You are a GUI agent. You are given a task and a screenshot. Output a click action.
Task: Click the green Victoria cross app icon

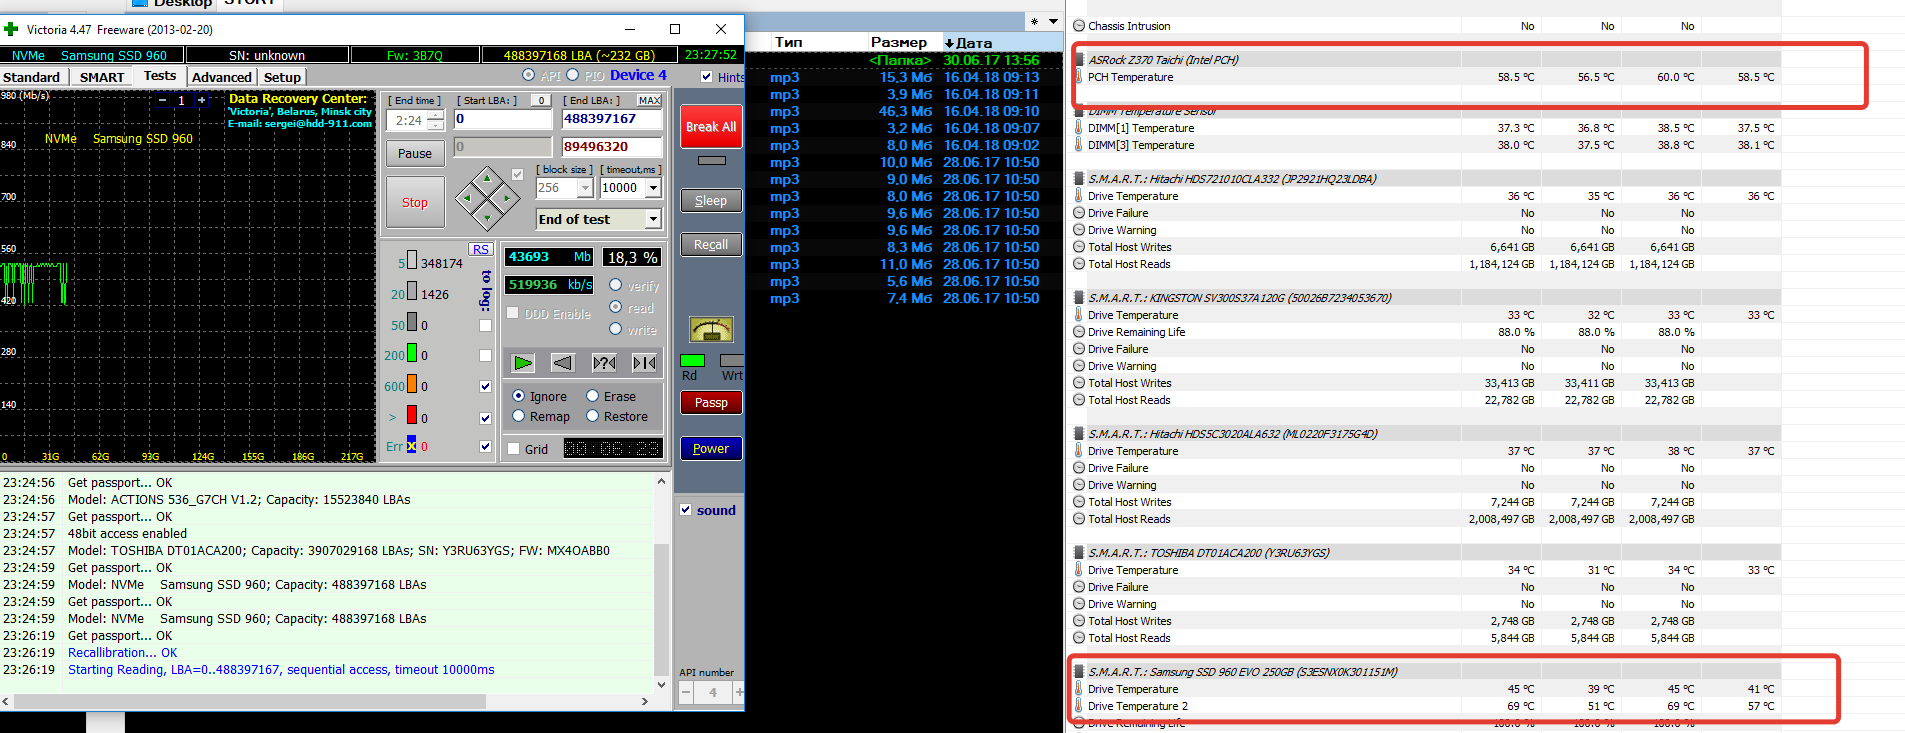point(12,29)
